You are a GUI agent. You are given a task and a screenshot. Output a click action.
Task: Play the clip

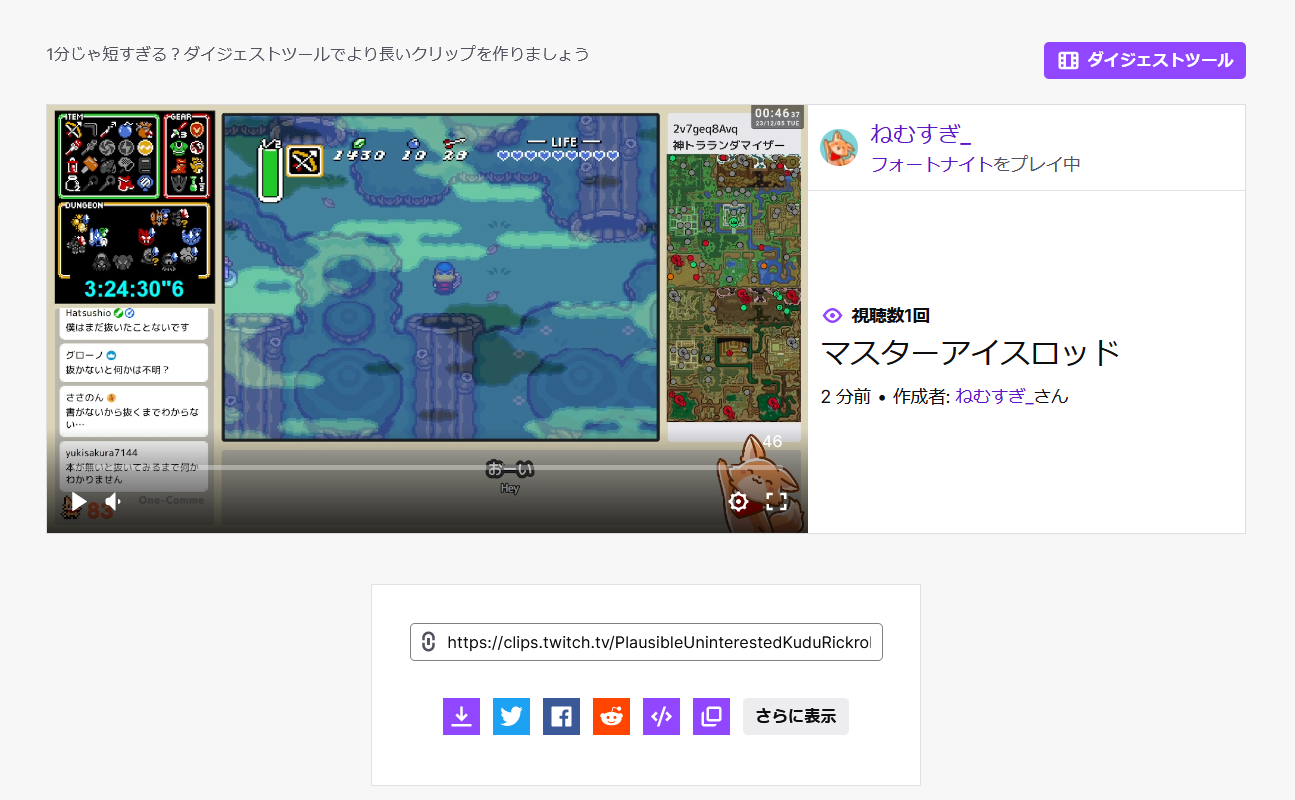pyautogui.click(x=77, y=500)
